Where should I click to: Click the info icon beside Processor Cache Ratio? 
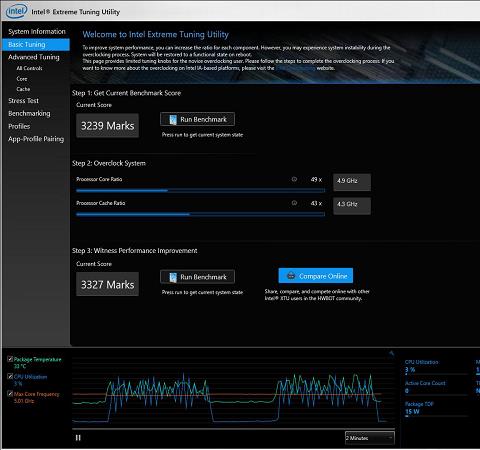click(294, 203)
